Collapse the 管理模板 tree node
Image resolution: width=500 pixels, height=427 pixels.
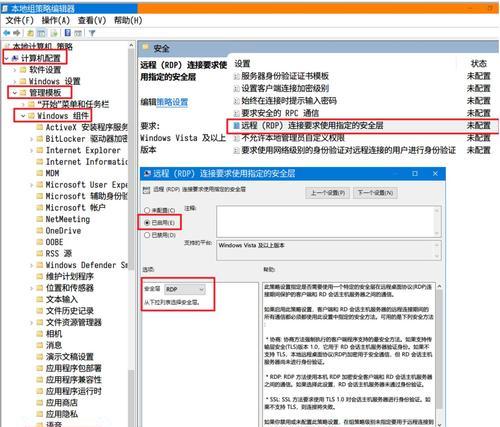[x=15, y=93]
